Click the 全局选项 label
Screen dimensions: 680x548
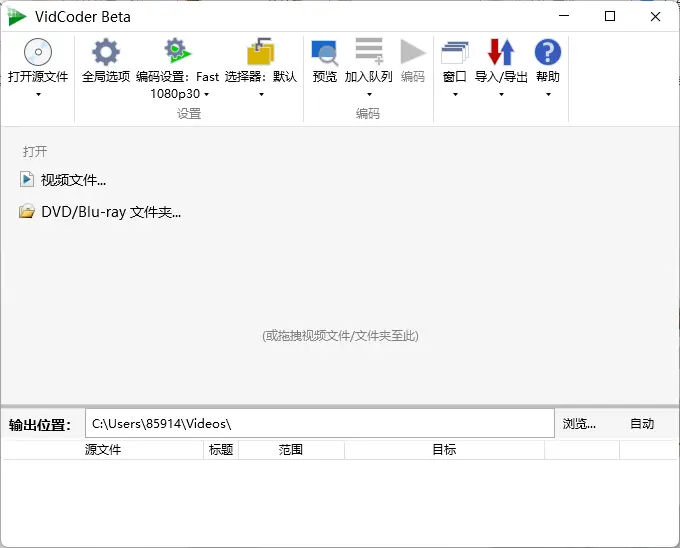point(106,77)
